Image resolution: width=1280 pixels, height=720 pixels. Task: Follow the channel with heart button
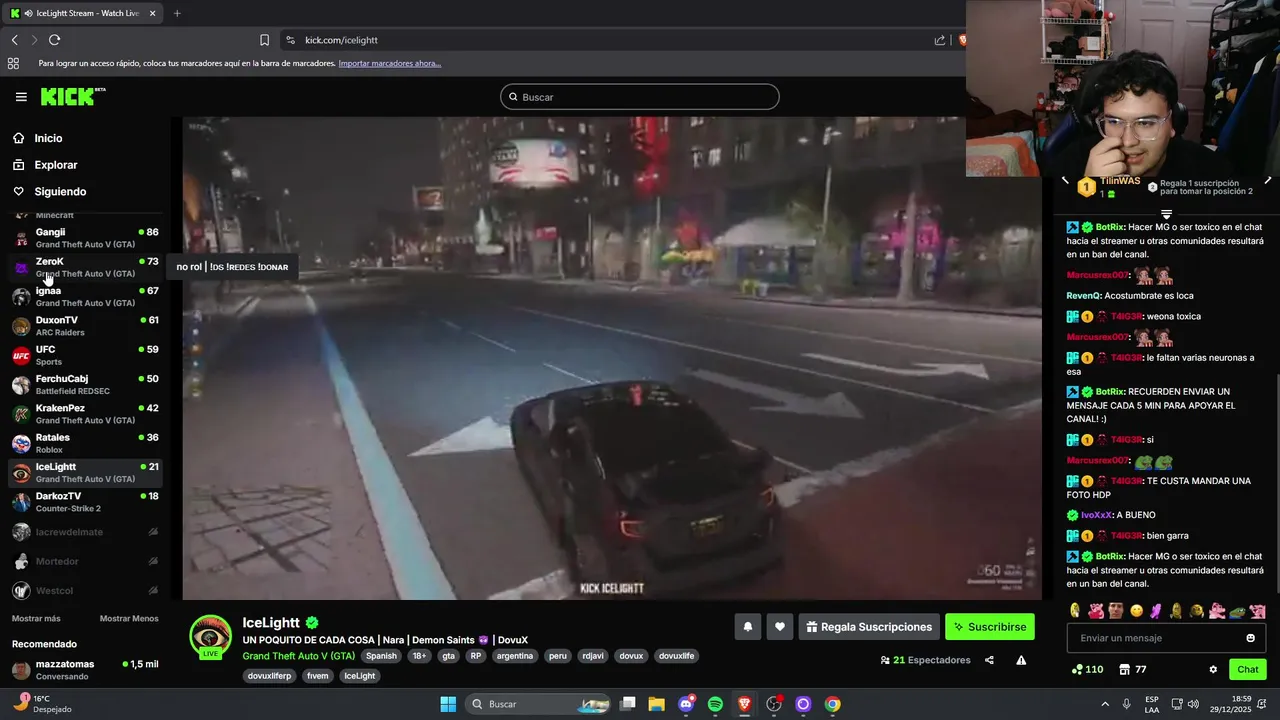pos(780,627)
